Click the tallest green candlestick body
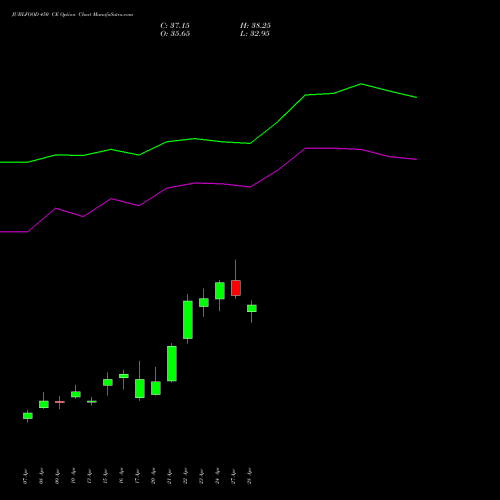Viewport: 500px width, 500px height. (x=188, y=320)
